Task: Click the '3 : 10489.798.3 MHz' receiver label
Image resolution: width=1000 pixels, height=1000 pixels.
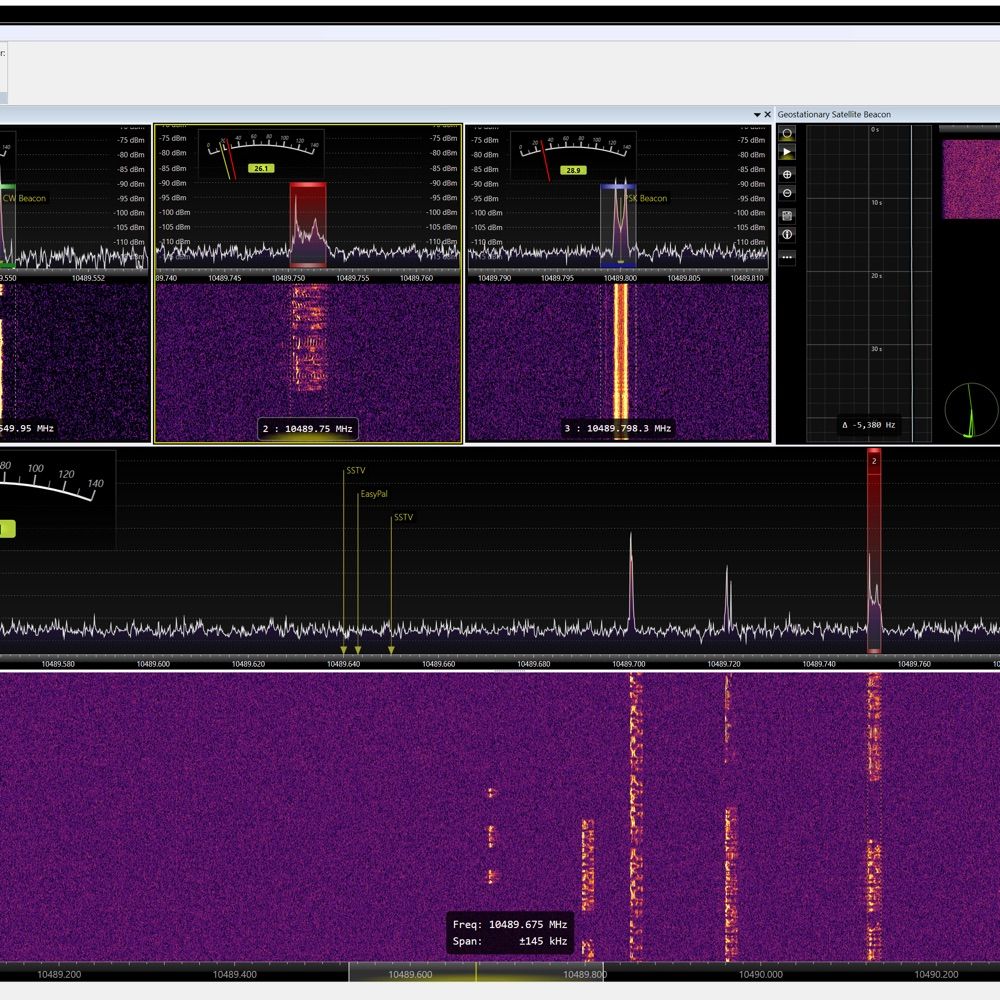Action: pos(617,428)
